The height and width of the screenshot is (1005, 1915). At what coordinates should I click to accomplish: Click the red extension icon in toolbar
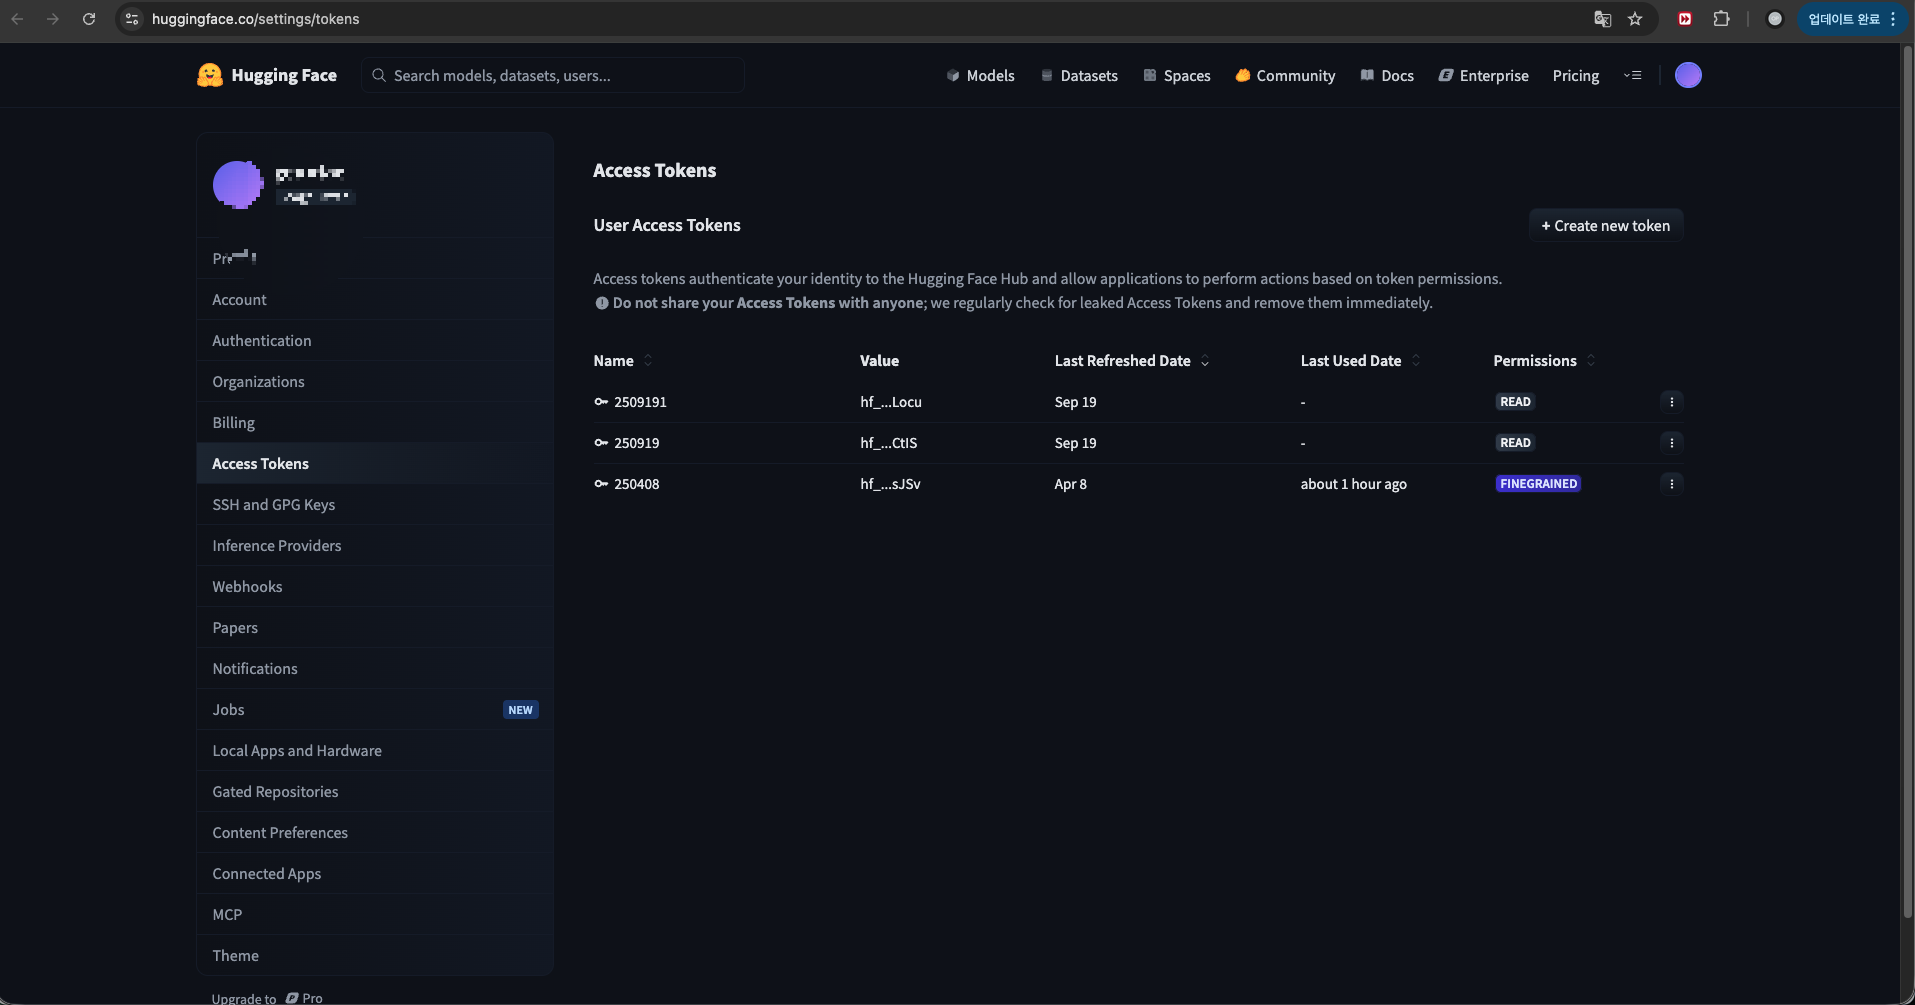[1685, 19]
